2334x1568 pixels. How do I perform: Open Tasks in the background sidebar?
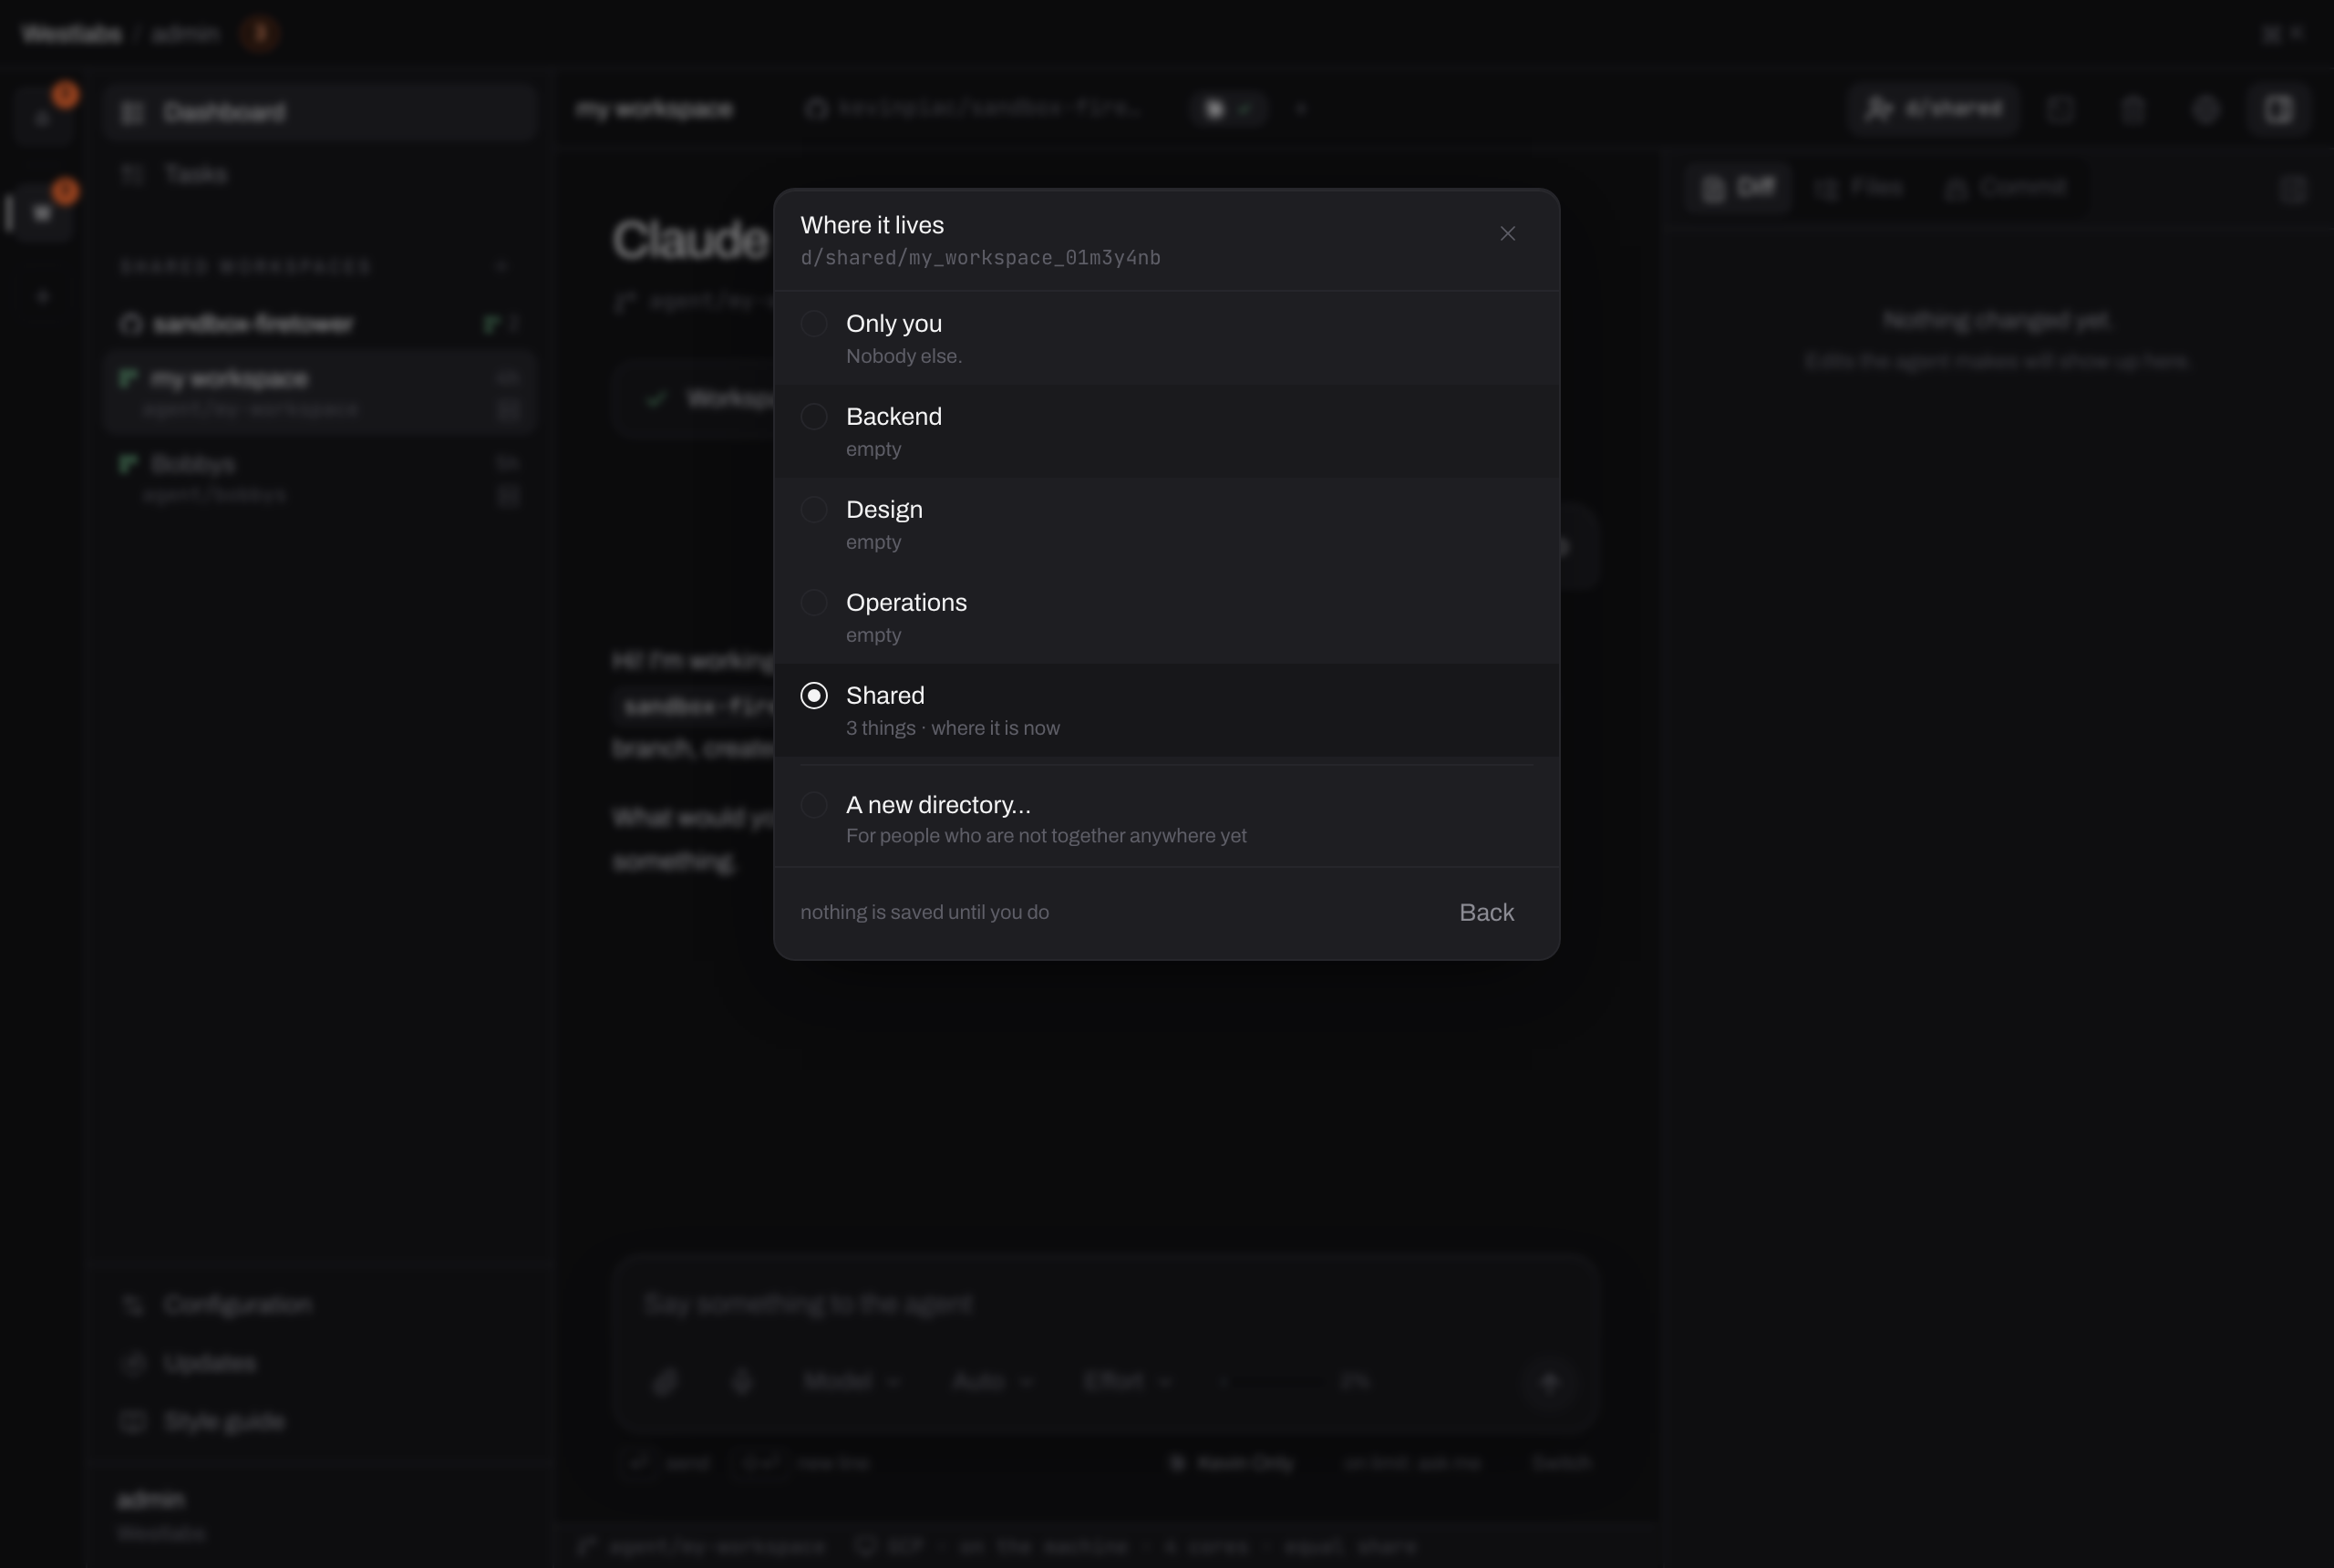(320, 175)
